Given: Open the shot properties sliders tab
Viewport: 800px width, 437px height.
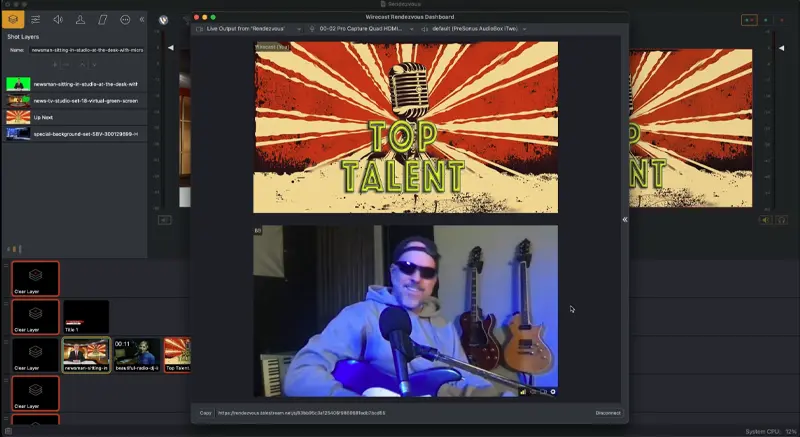Looking at the screenshot, I should [x=35, y=20].
